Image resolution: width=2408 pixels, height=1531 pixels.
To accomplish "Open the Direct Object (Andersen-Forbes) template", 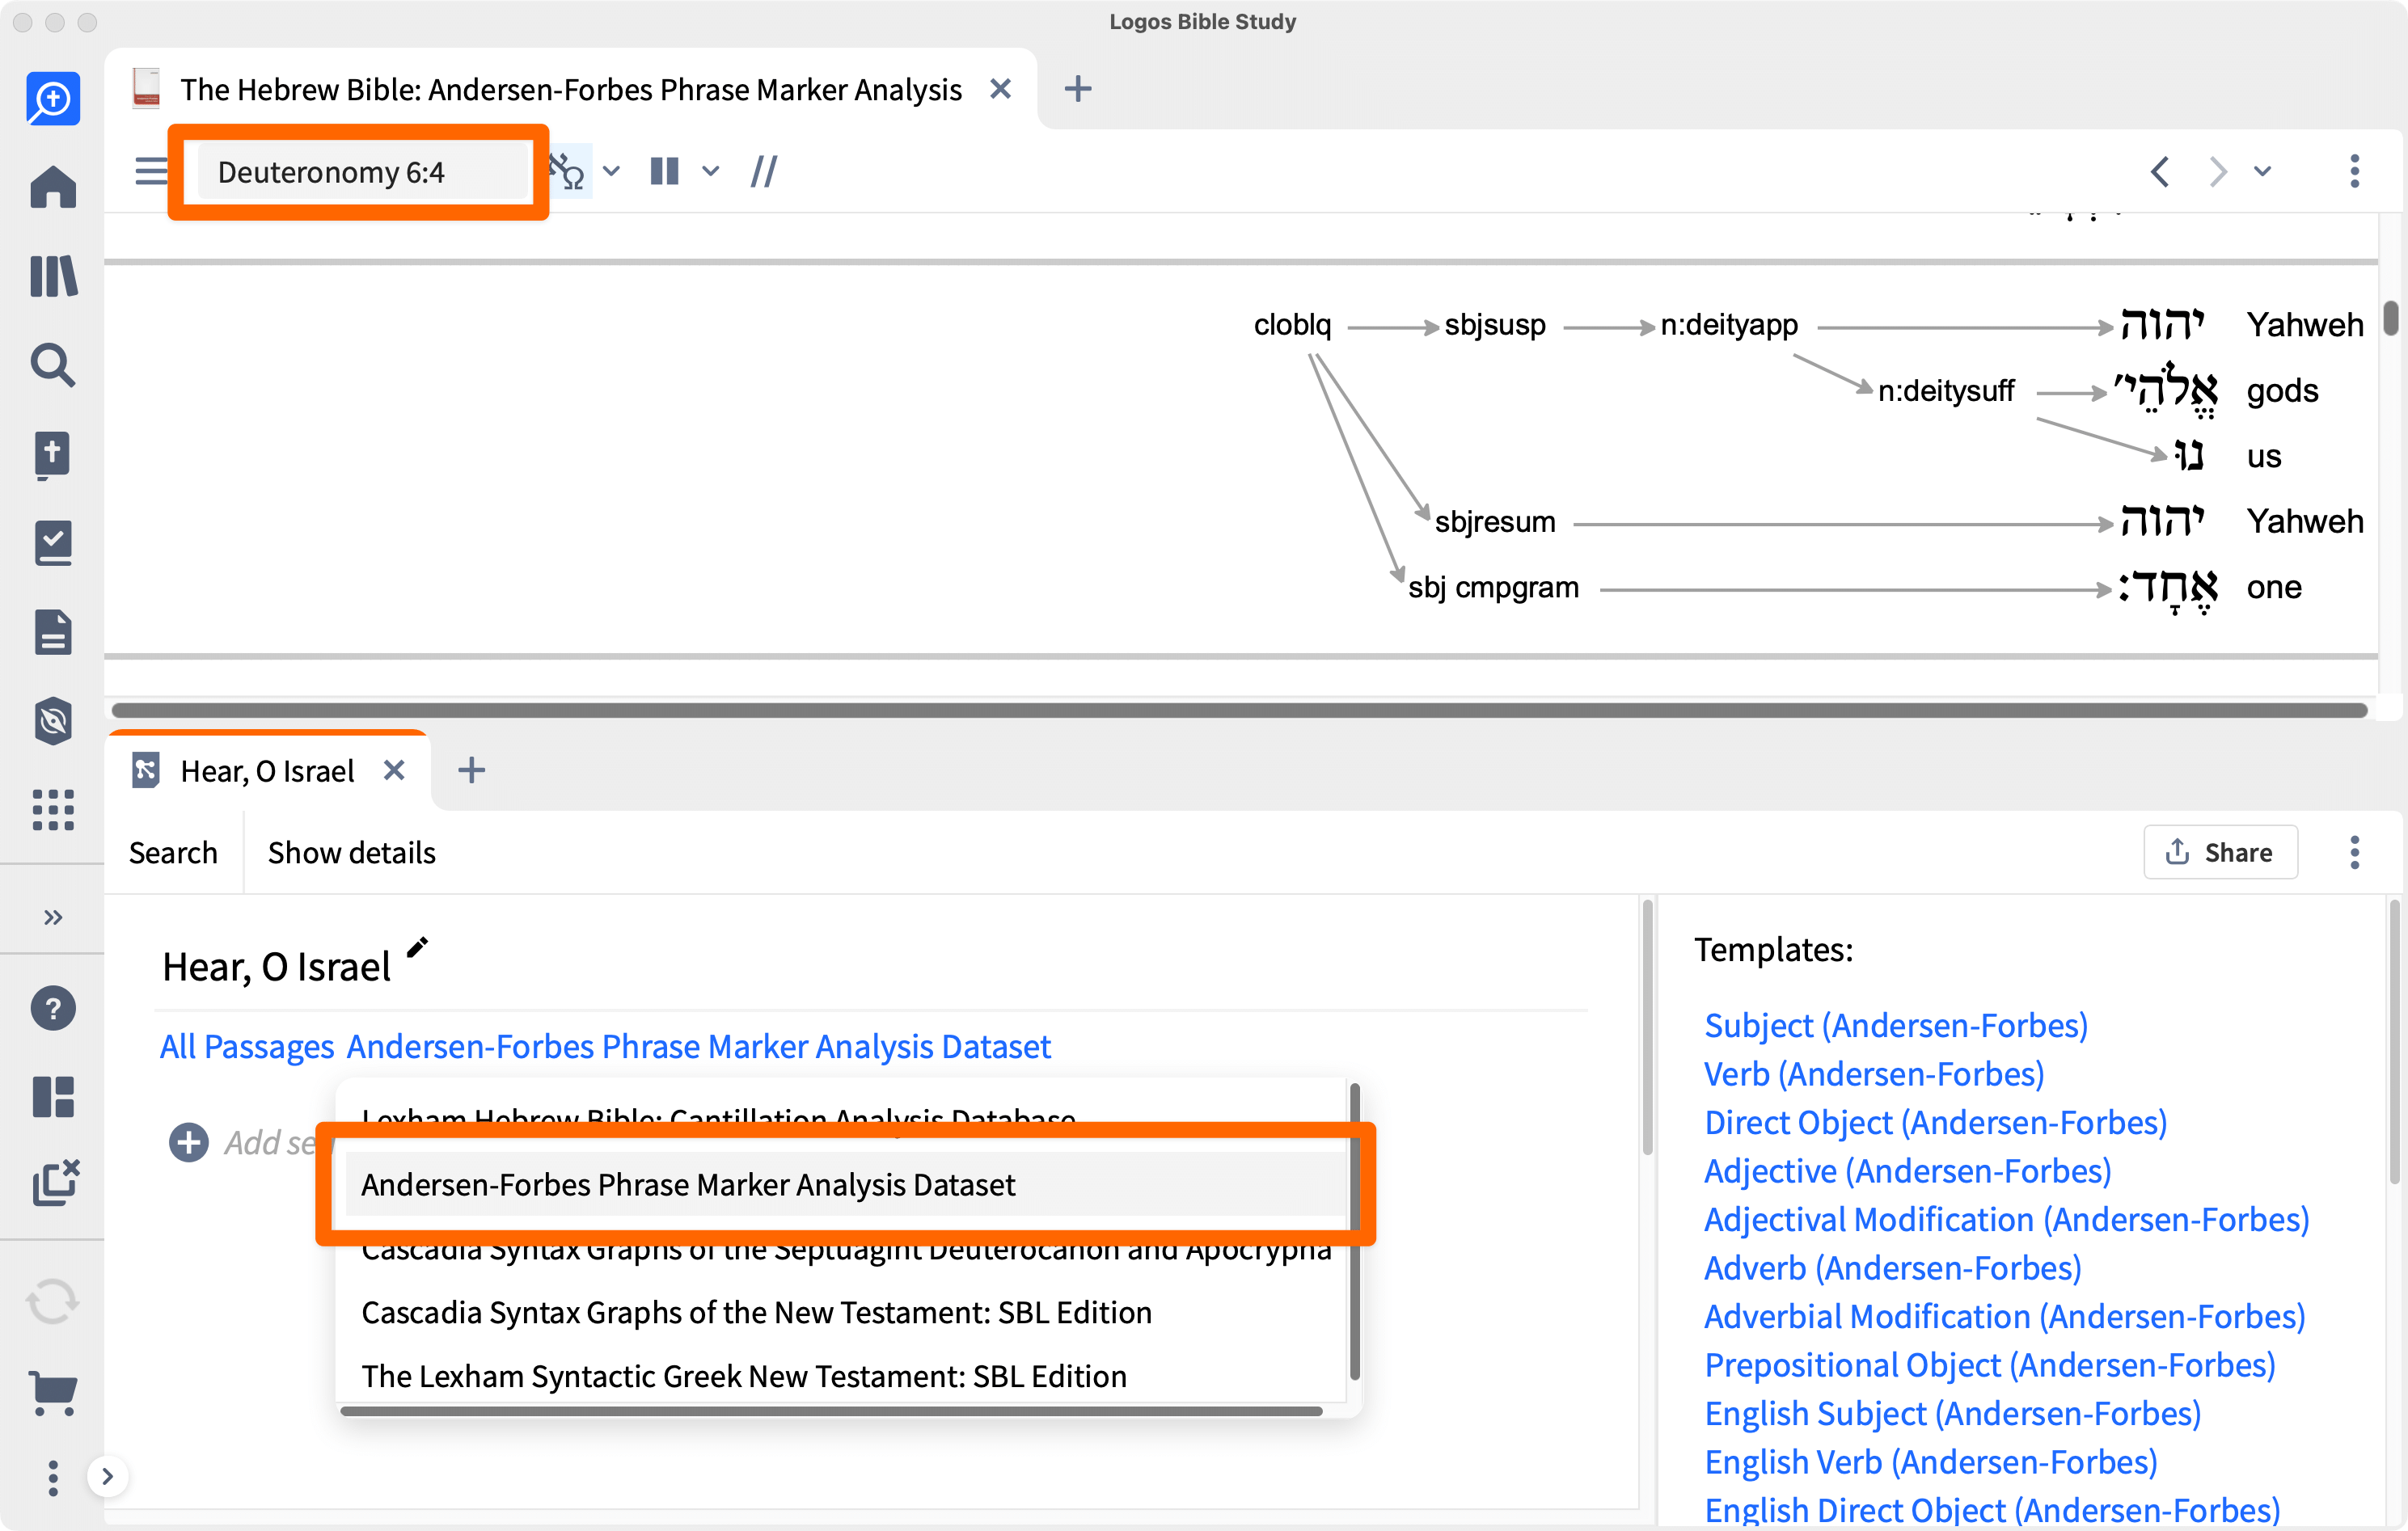I will (x=1935, y=1122).
